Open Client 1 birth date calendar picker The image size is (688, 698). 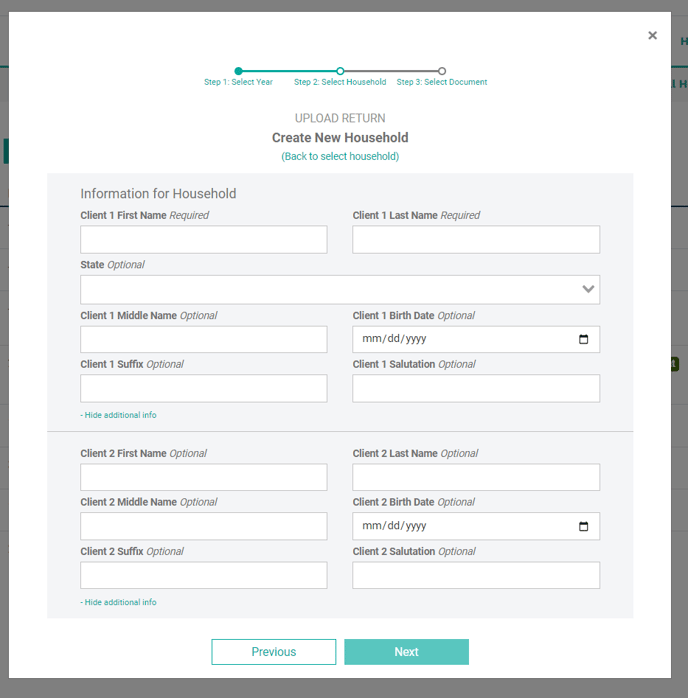[x=584, y=339]
